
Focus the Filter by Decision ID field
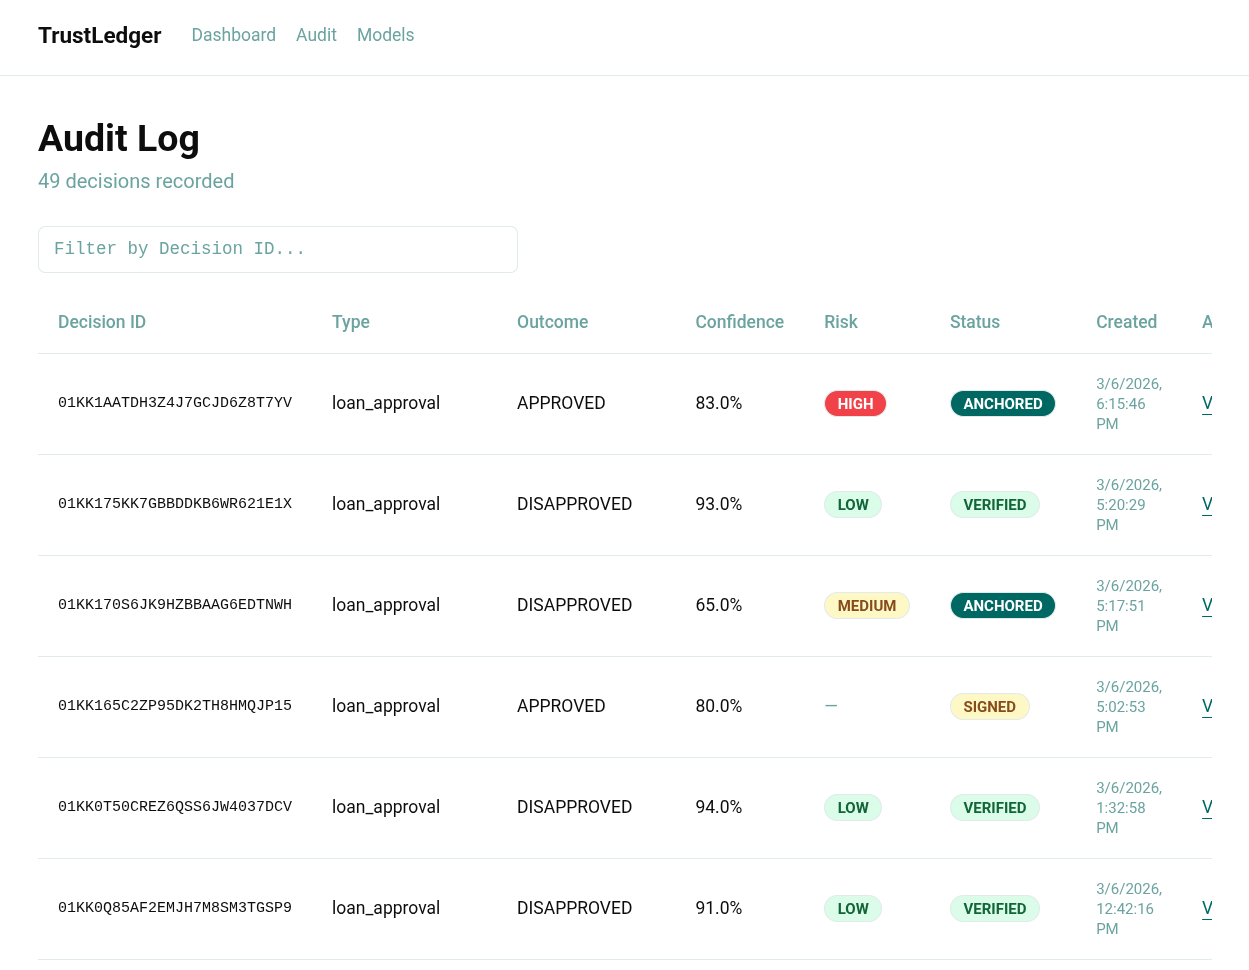[277, 249]
